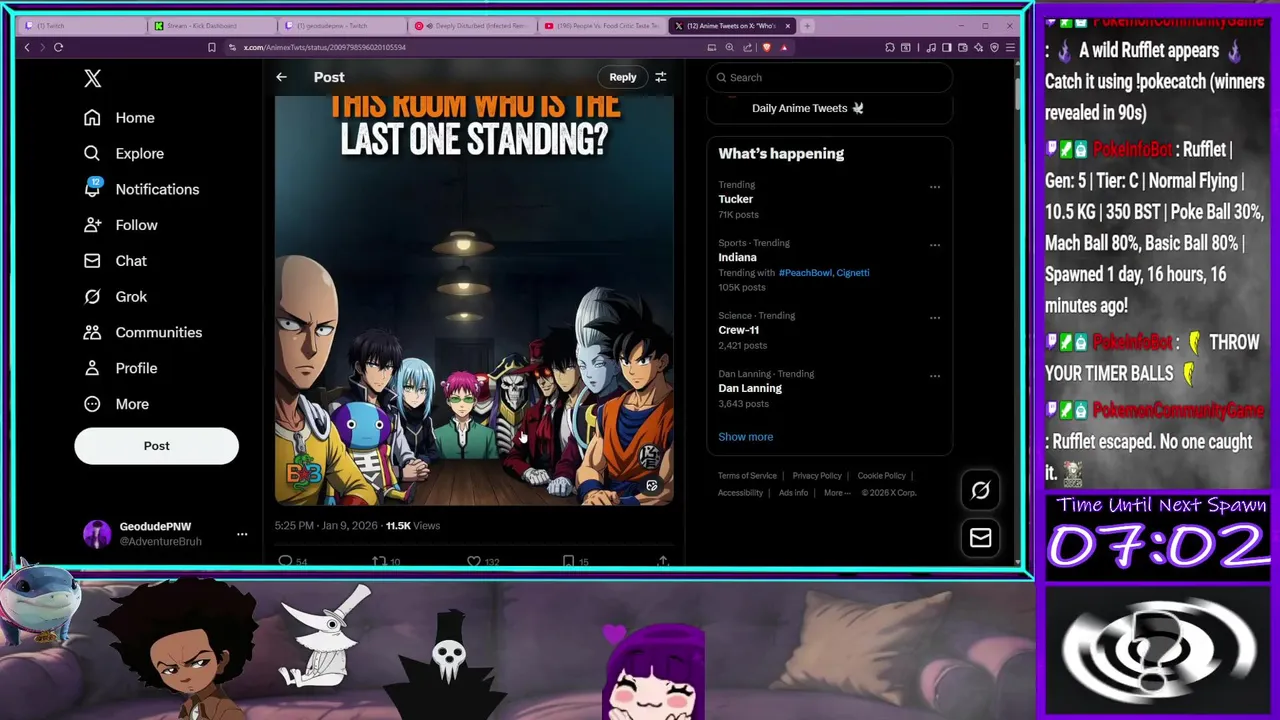
Task: Open a new browser tab with plus
Action: pos(808,26)
